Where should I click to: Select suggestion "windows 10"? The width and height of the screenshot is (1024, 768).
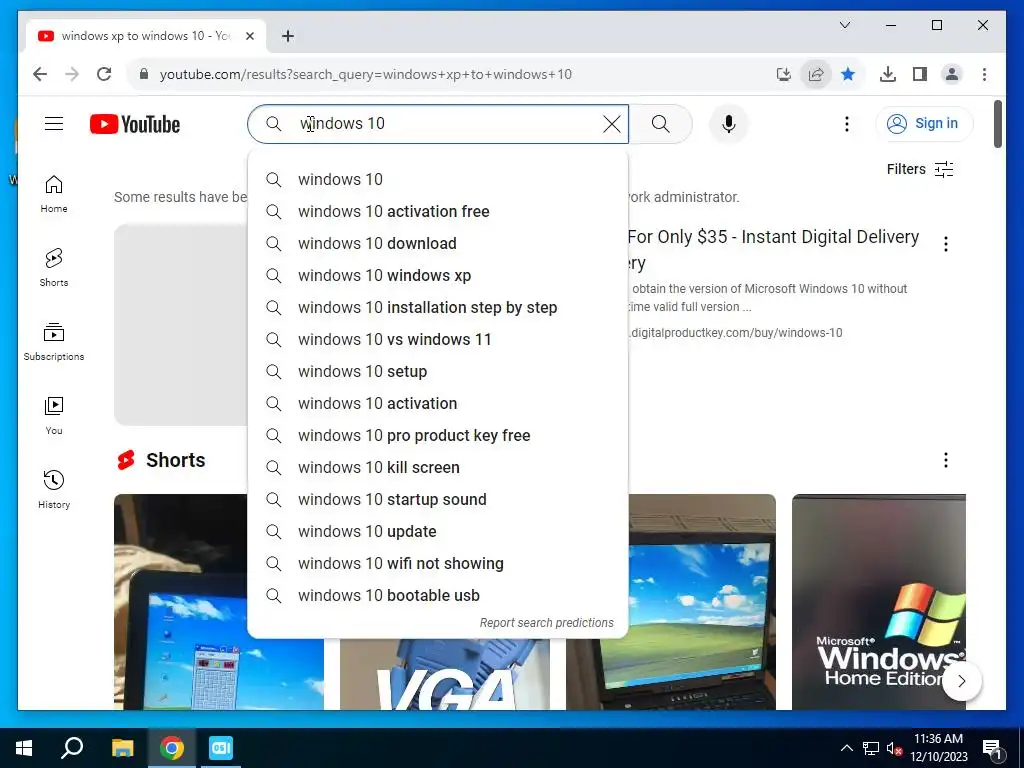click(x=438, y=180)
